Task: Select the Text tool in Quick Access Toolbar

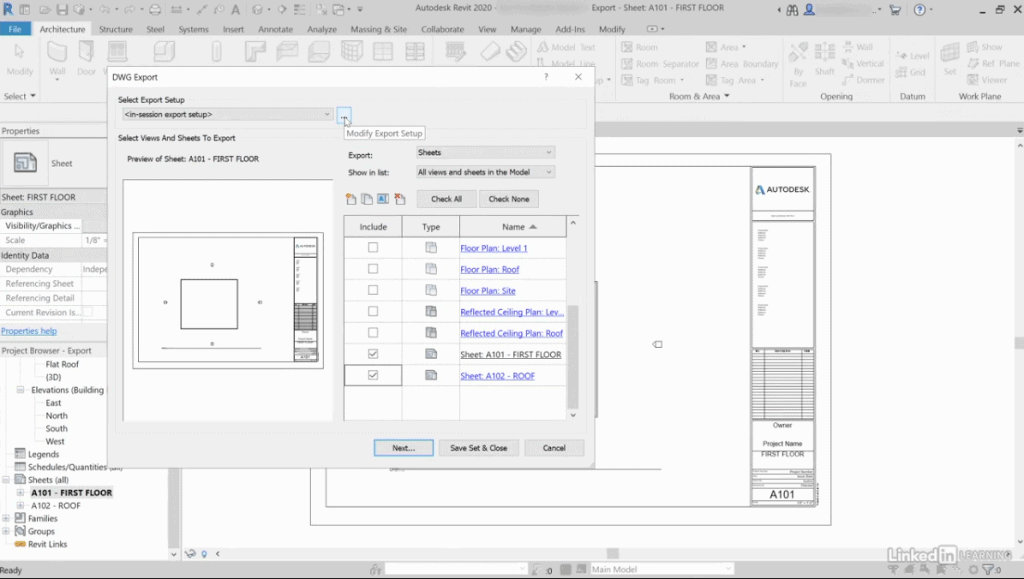Action: (x=236, y=9)
